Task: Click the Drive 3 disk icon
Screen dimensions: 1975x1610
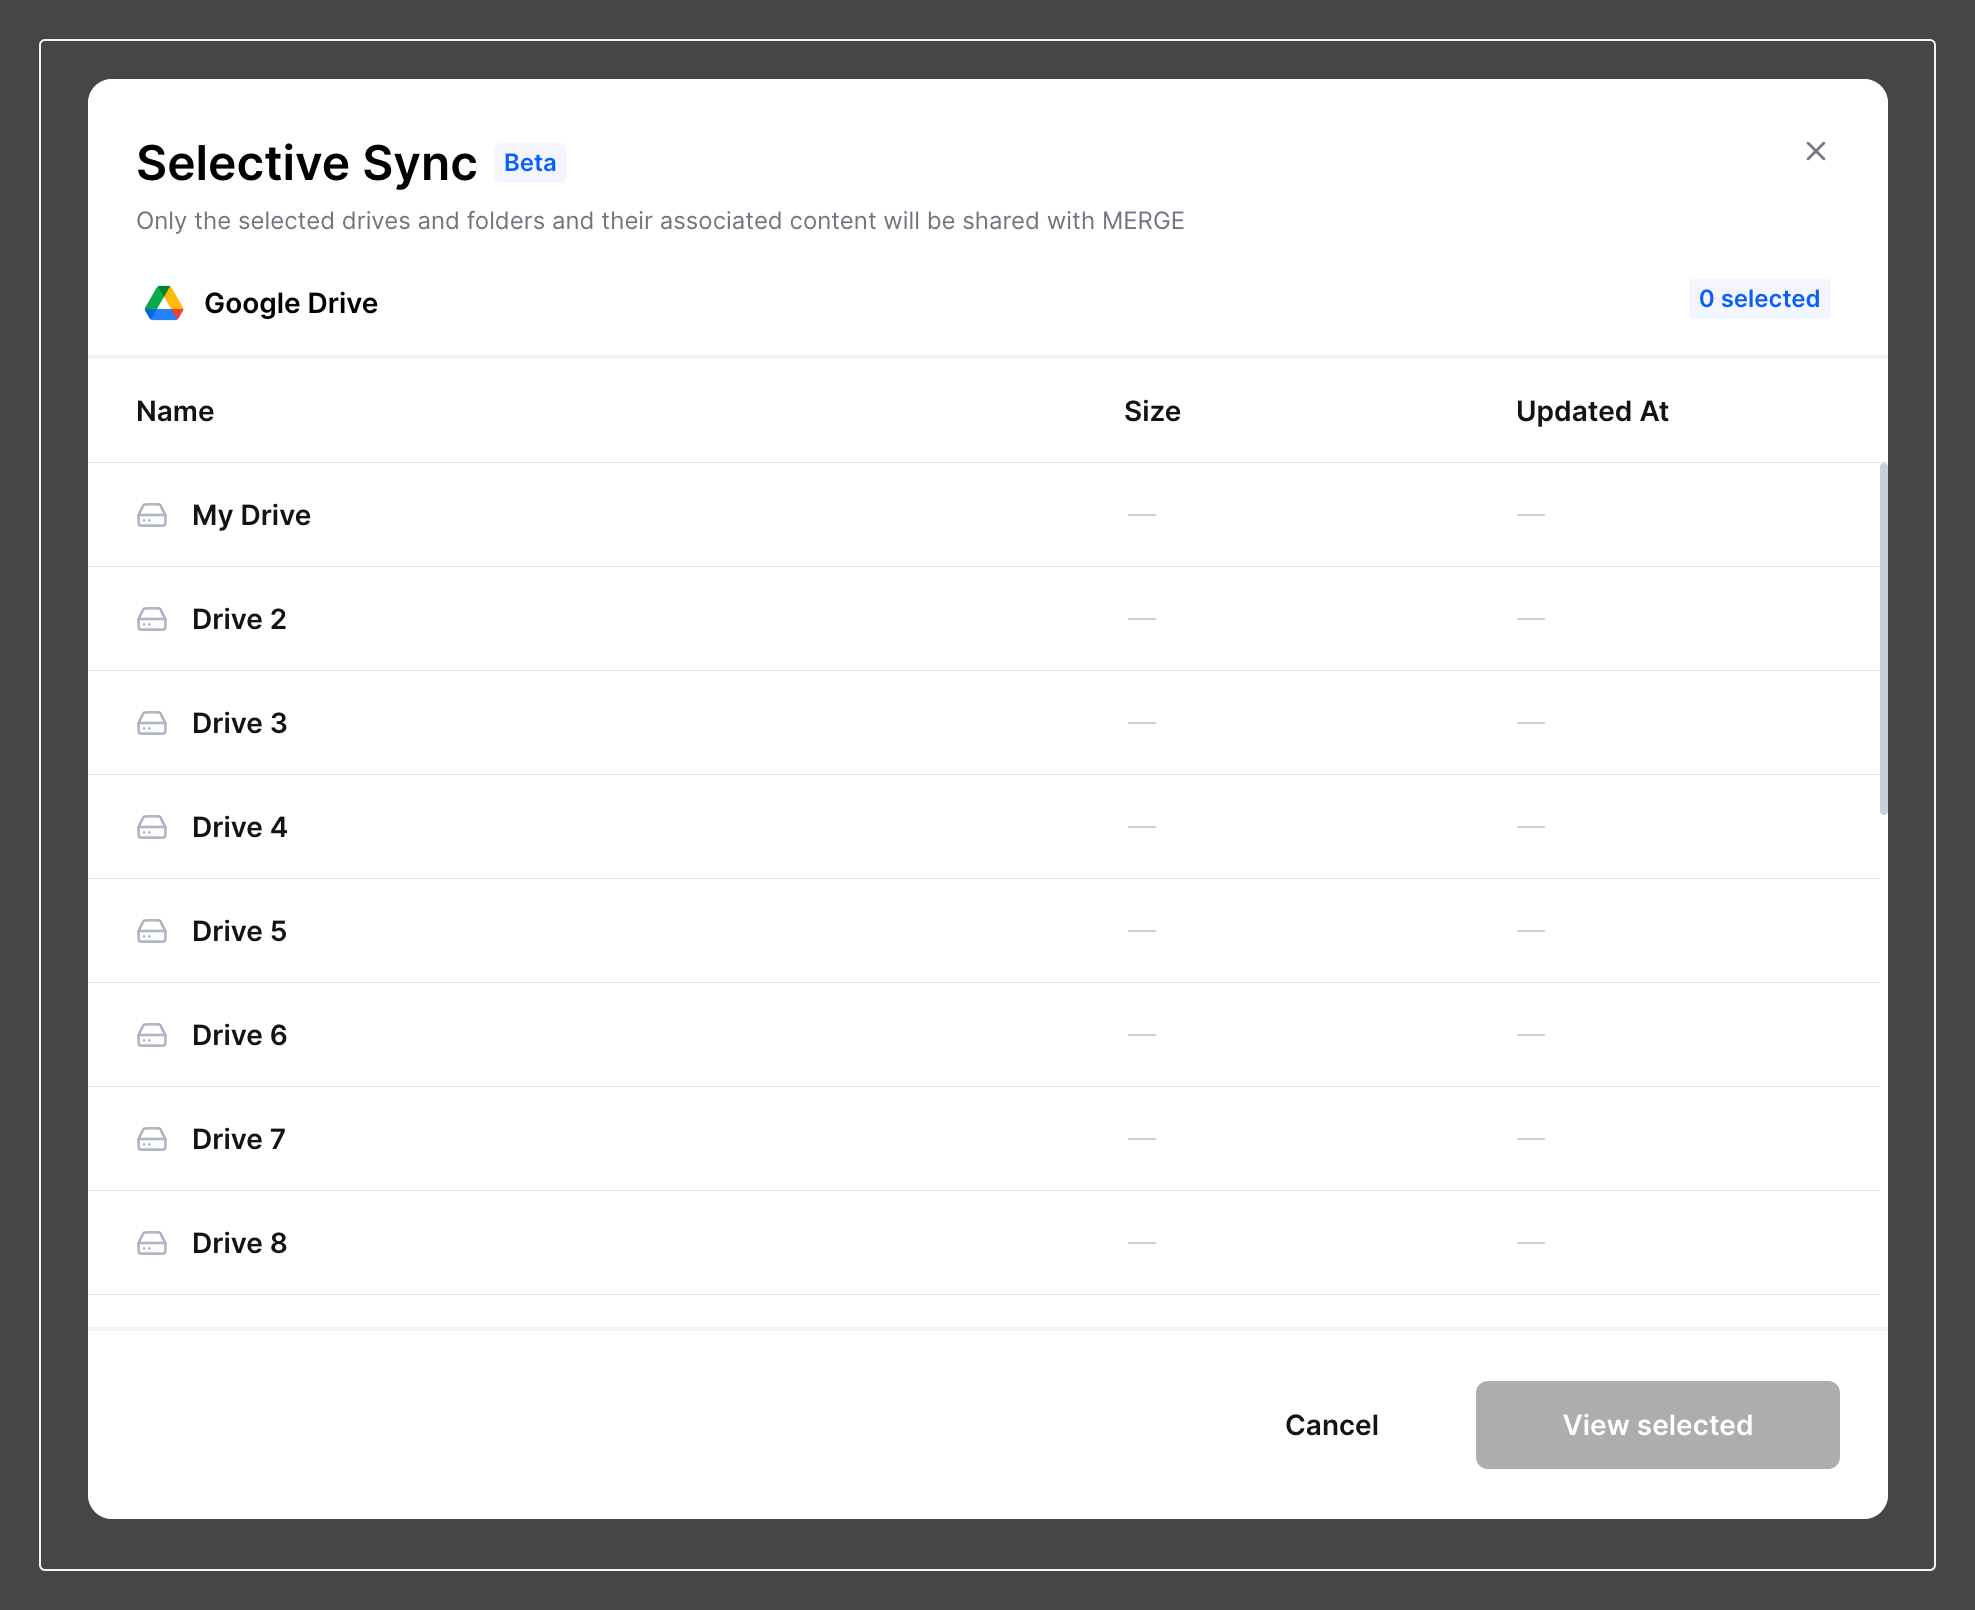Action: pos(152,723)
